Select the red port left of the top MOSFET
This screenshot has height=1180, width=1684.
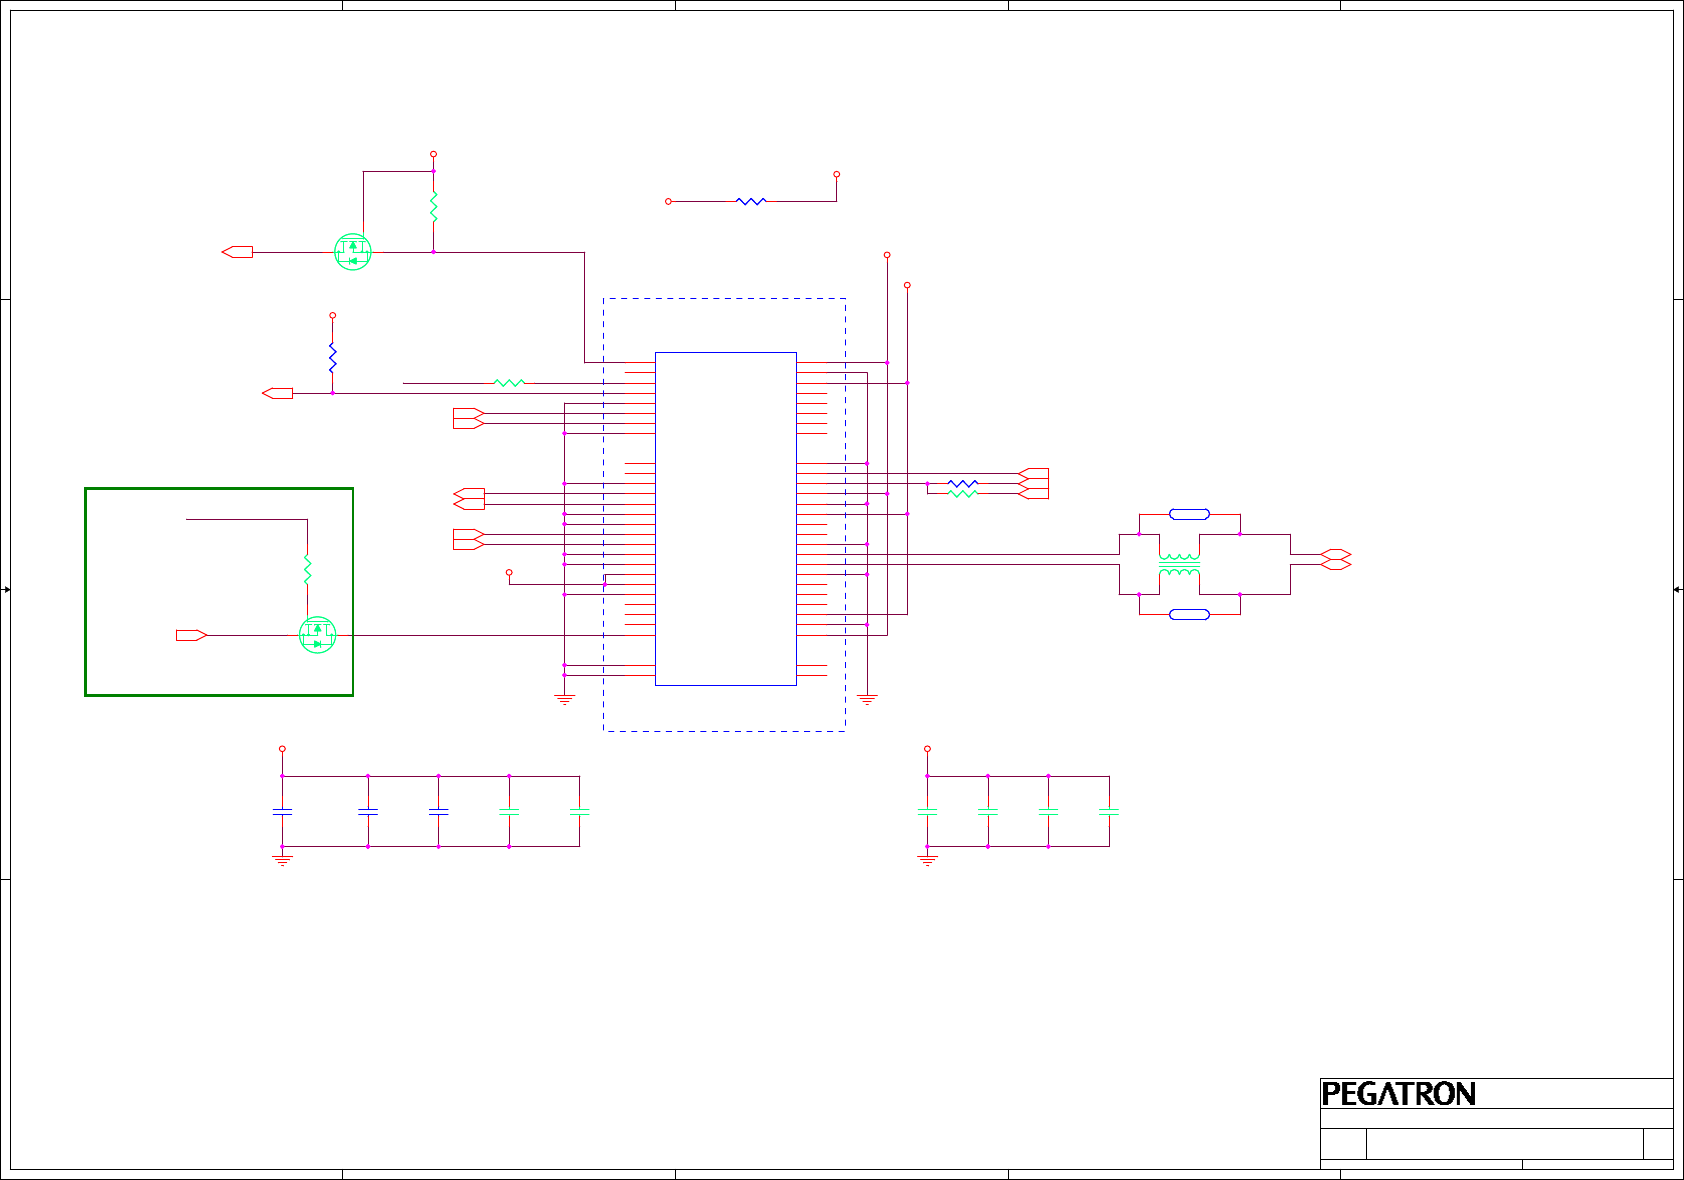[237, 252]
